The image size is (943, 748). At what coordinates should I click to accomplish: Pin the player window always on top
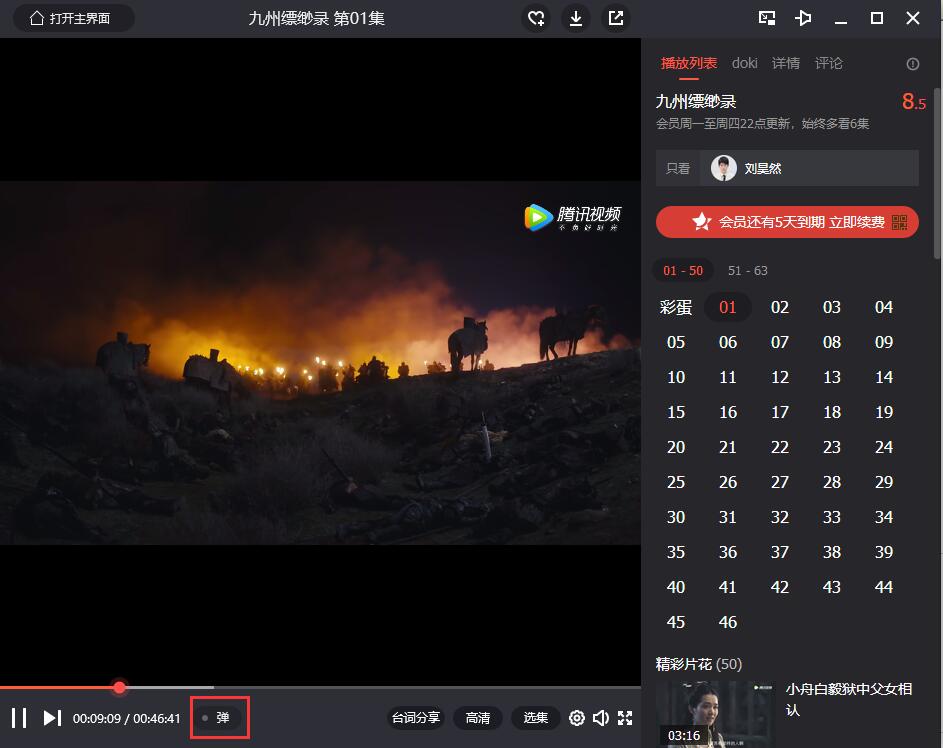pyautogui.click(x=803, y=18)
